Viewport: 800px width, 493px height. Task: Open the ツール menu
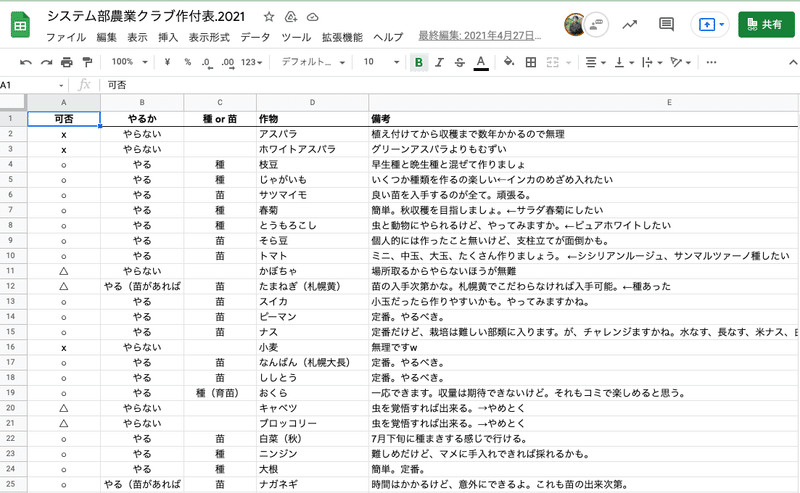pos(296,37)
